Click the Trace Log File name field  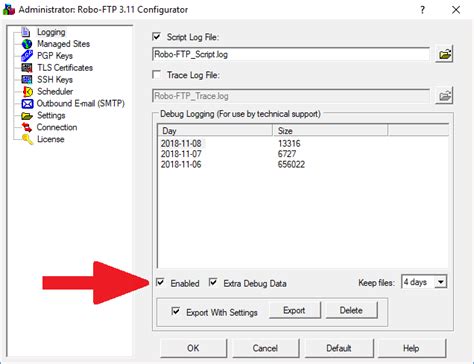pyautogui.click(x=291, y=96)
